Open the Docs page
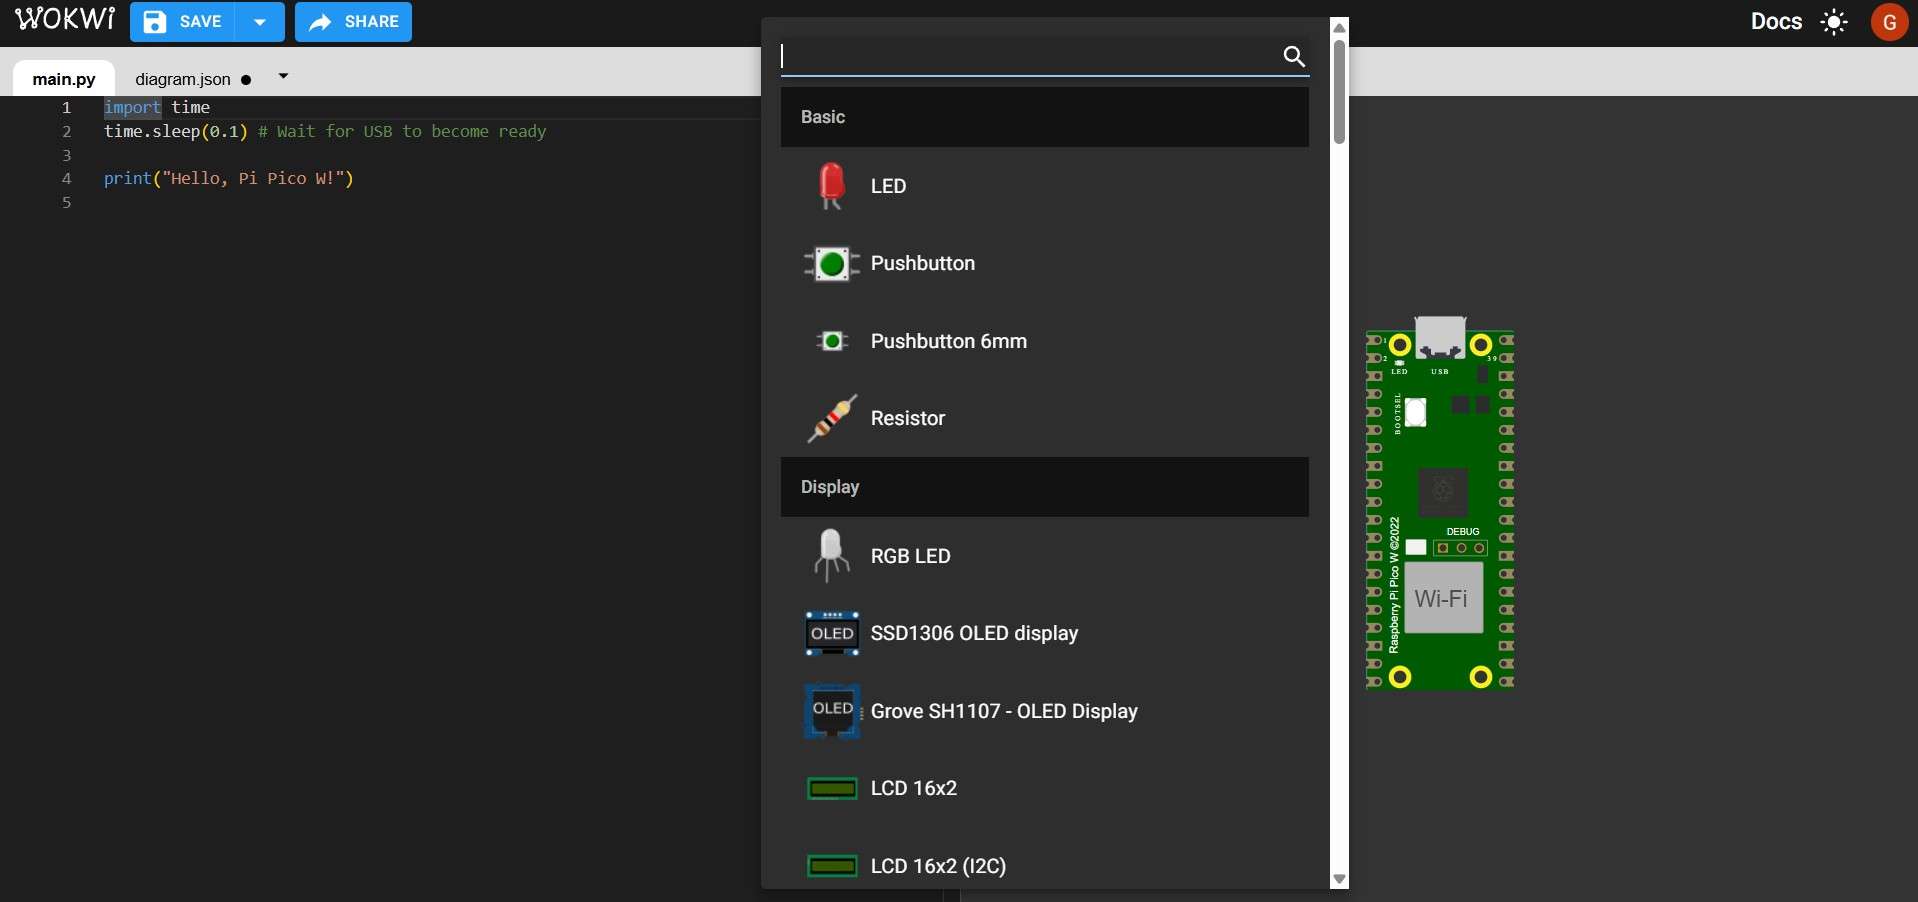This screenshot has width=1918, height=902. (x=1777, y=21)
